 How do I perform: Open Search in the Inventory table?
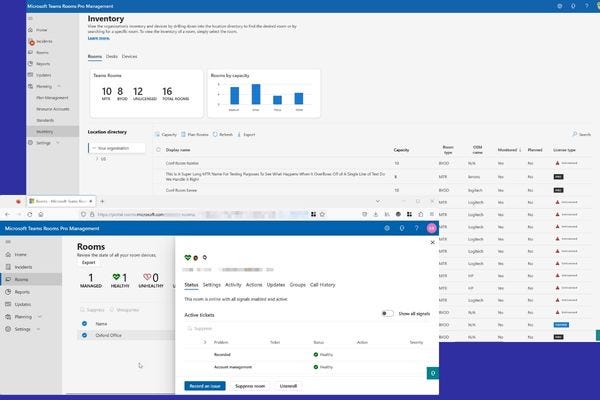click(582, 134)
